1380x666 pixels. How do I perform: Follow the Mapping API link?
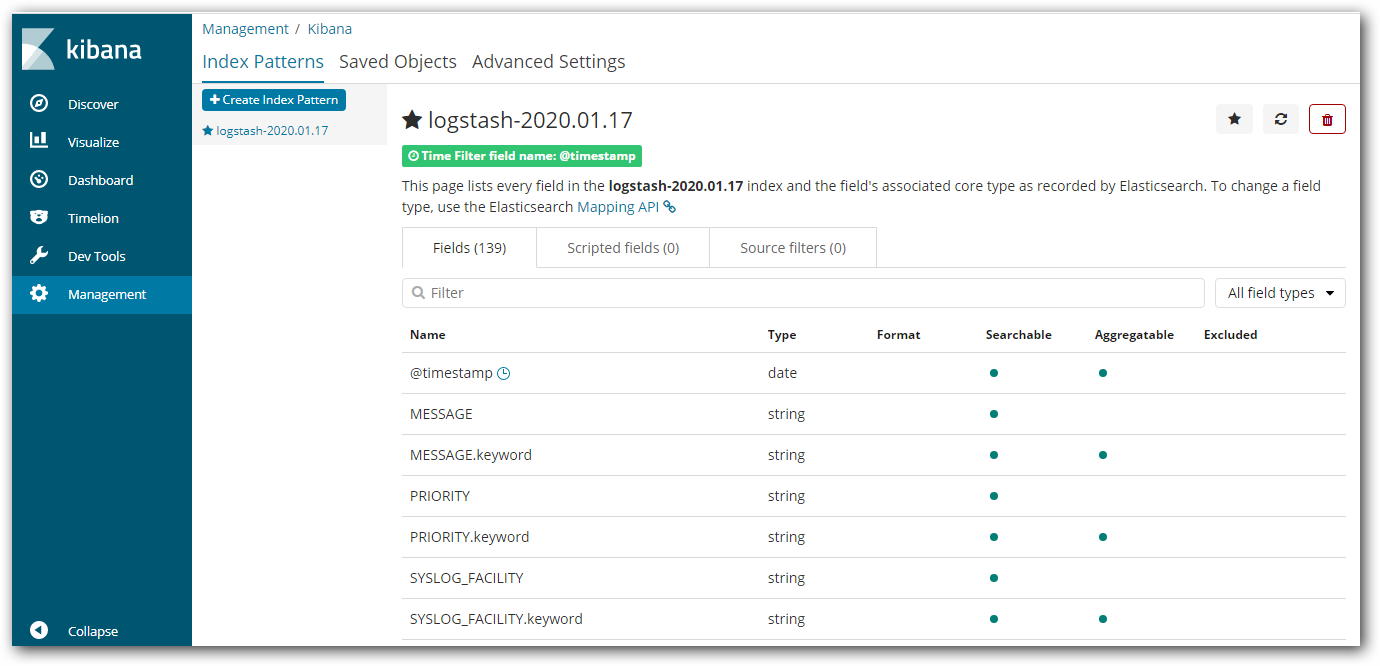[619, 207]
